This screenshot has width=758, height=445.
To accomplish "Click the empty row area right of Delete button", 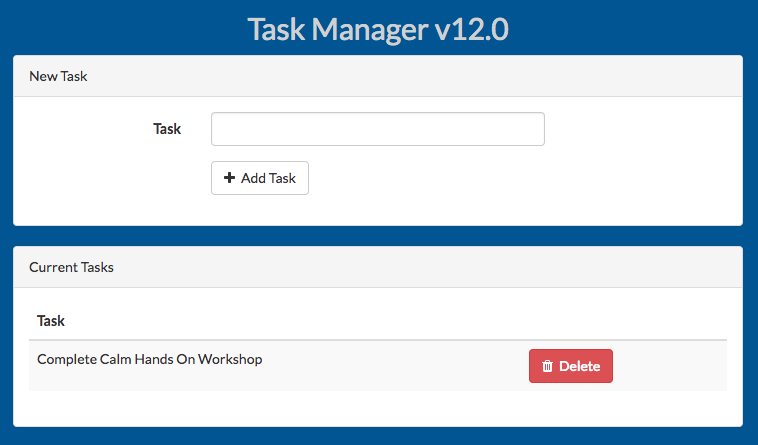I will pyautogui.click(x=670, y=366).
